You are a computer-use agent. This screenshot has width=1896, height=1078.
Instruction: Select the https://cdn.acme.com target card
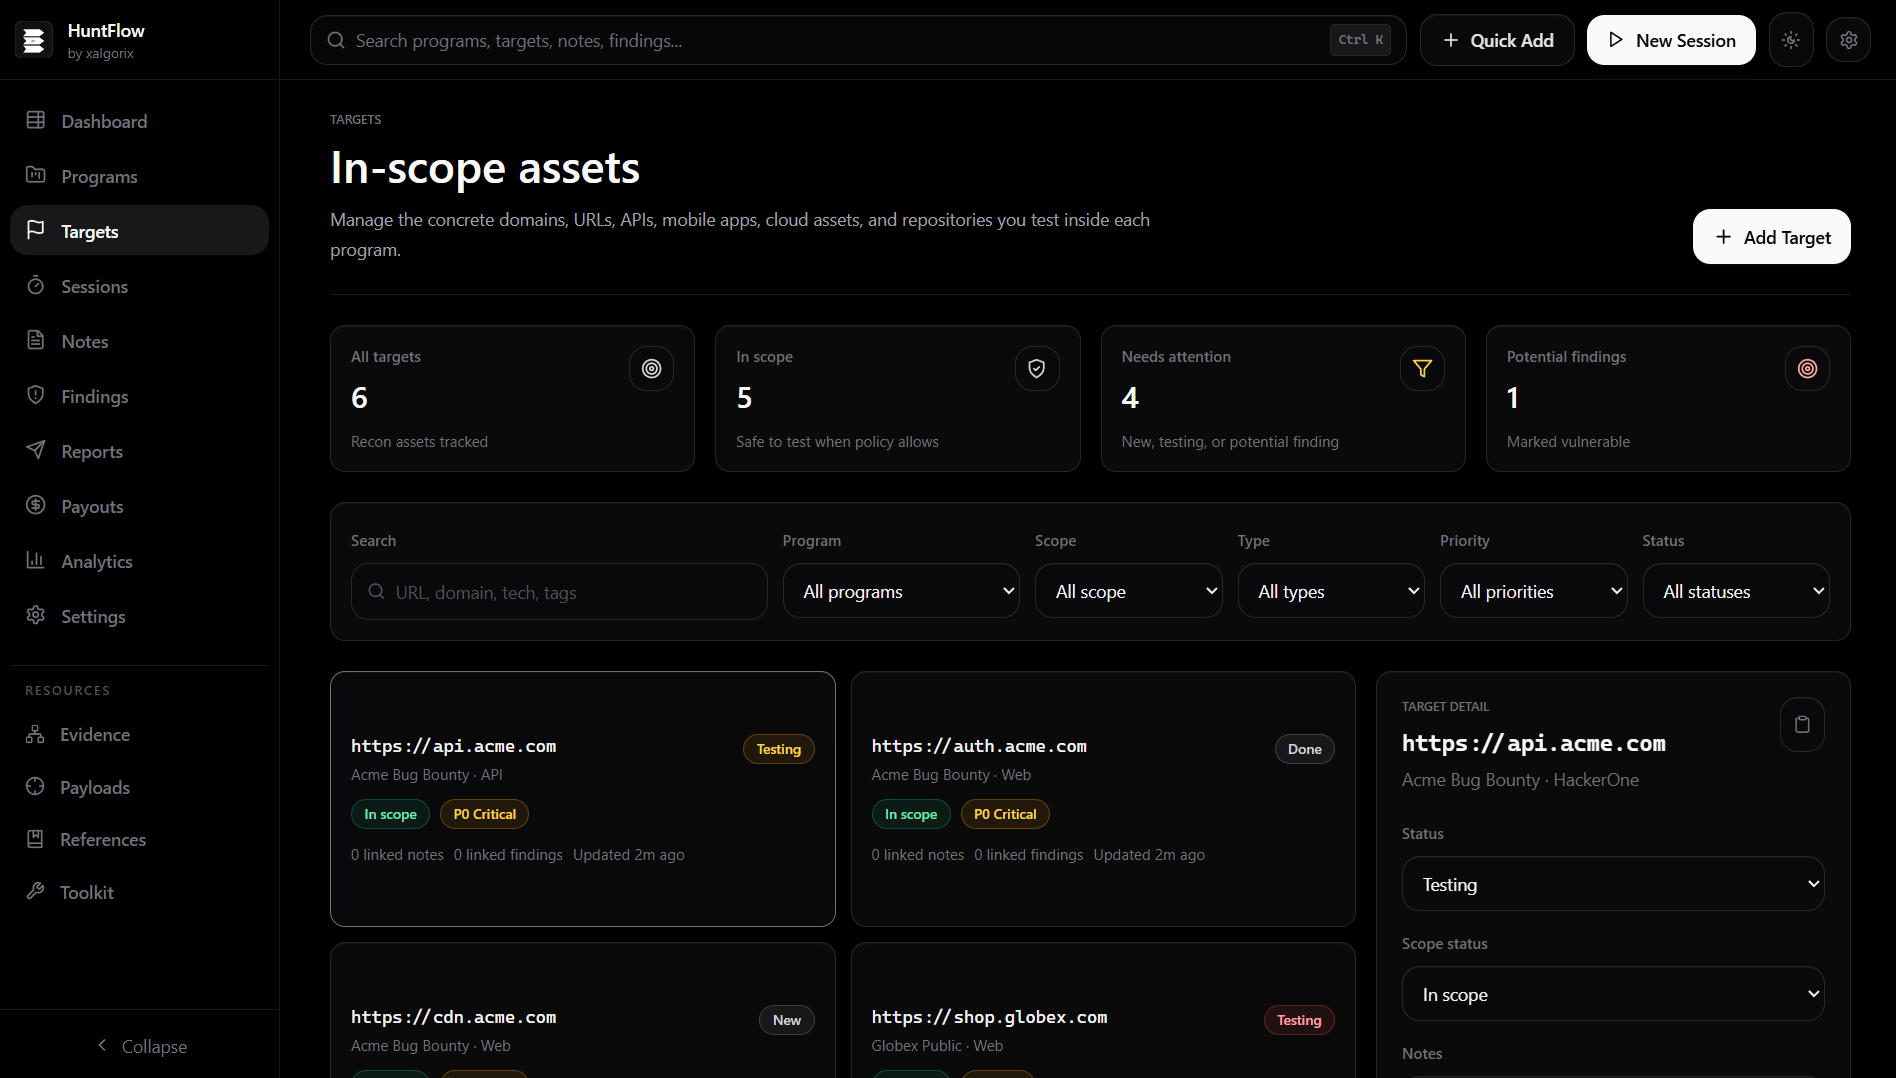[x=582, y=1010]
